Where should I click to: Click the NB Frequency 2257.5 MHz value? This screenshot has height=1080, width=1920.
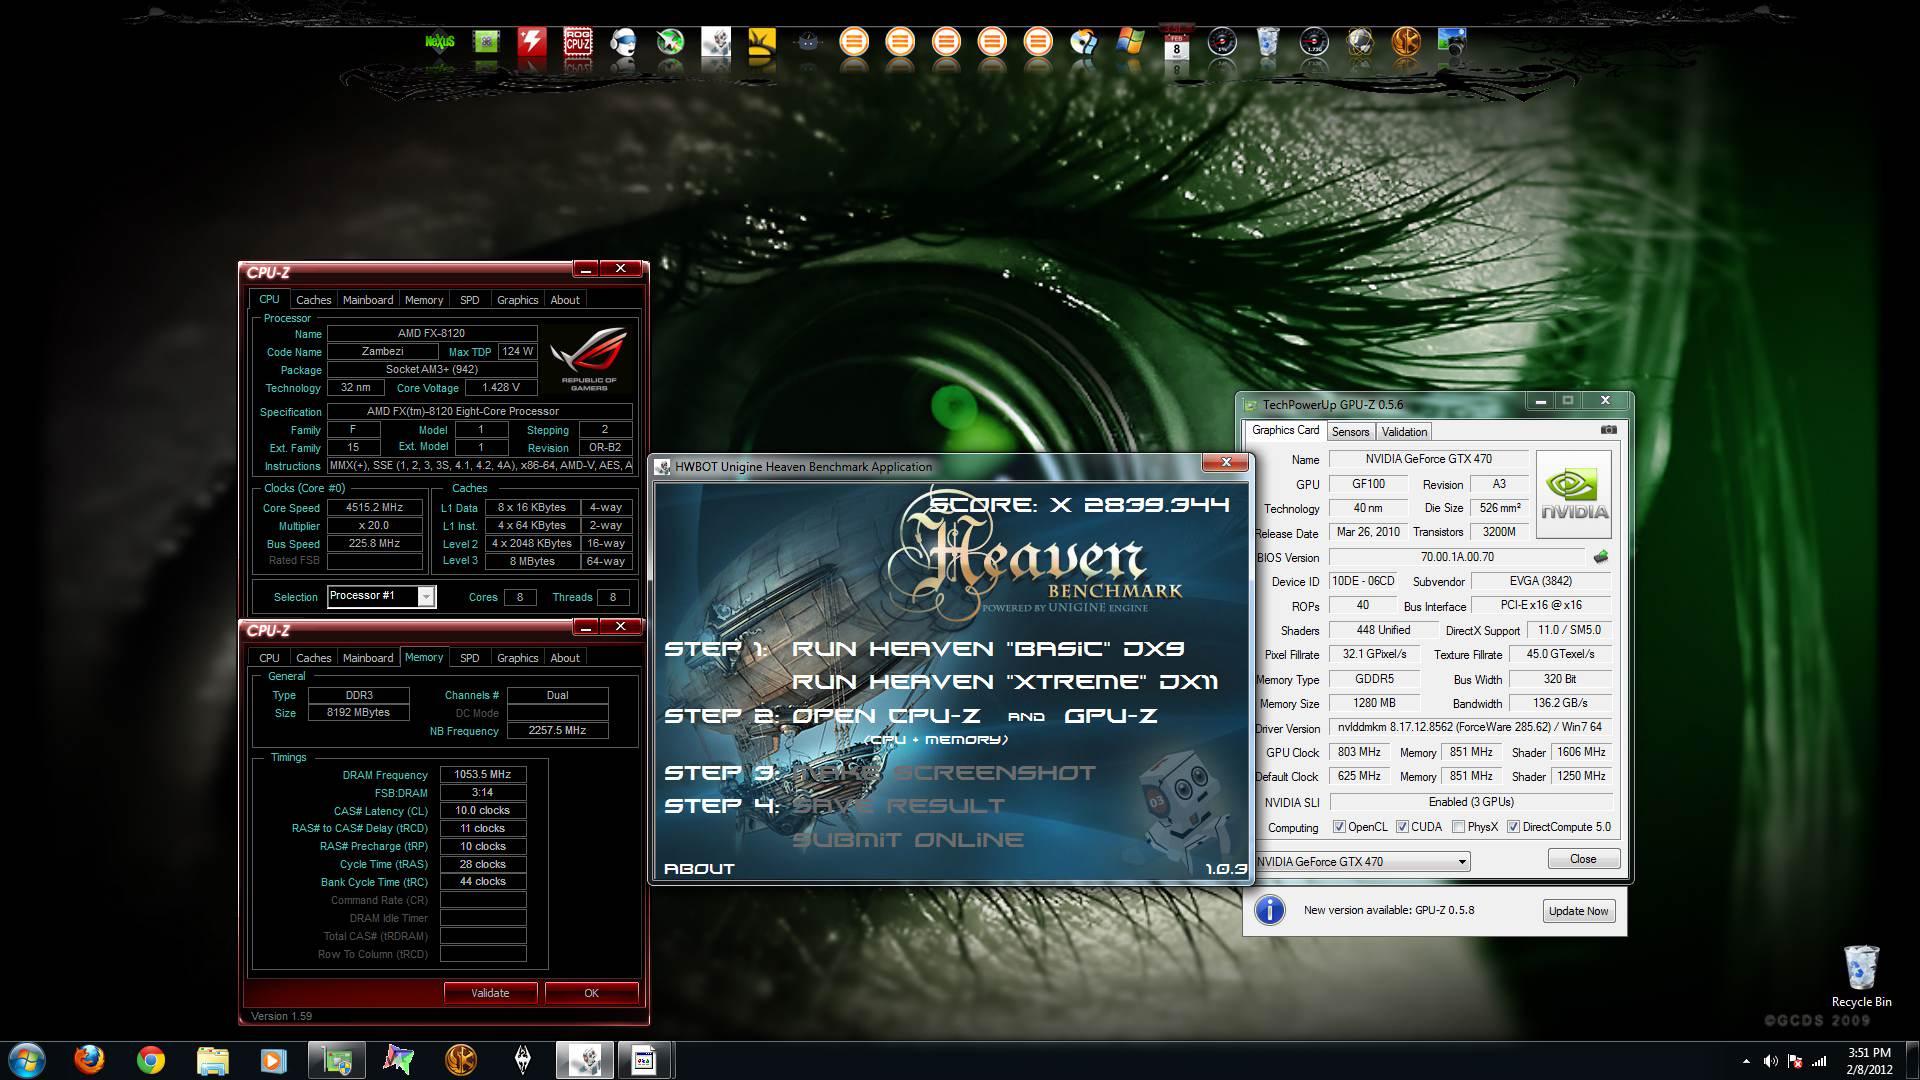pos(557,731)
